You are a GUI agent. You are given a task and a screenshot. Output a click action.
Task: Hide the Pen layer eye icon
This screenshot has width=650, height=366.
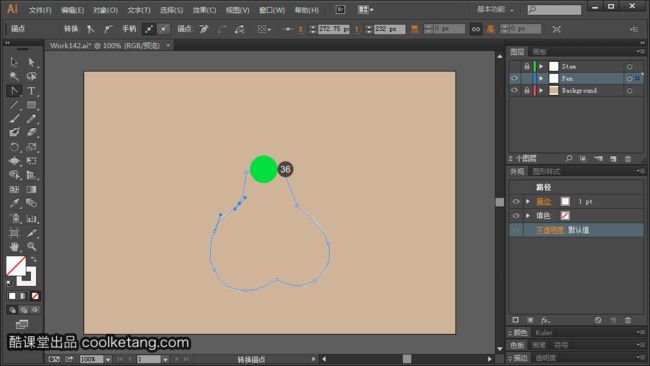[x=514, y=78]
